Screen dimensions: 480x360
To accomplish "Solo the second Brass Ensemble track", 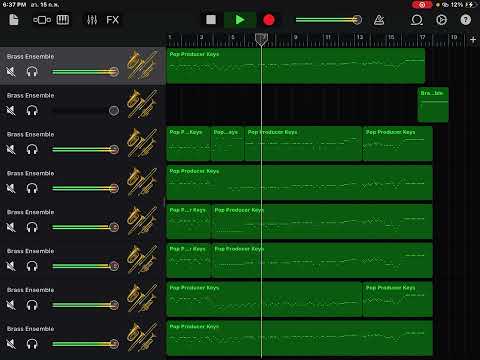I will point(32,111).
